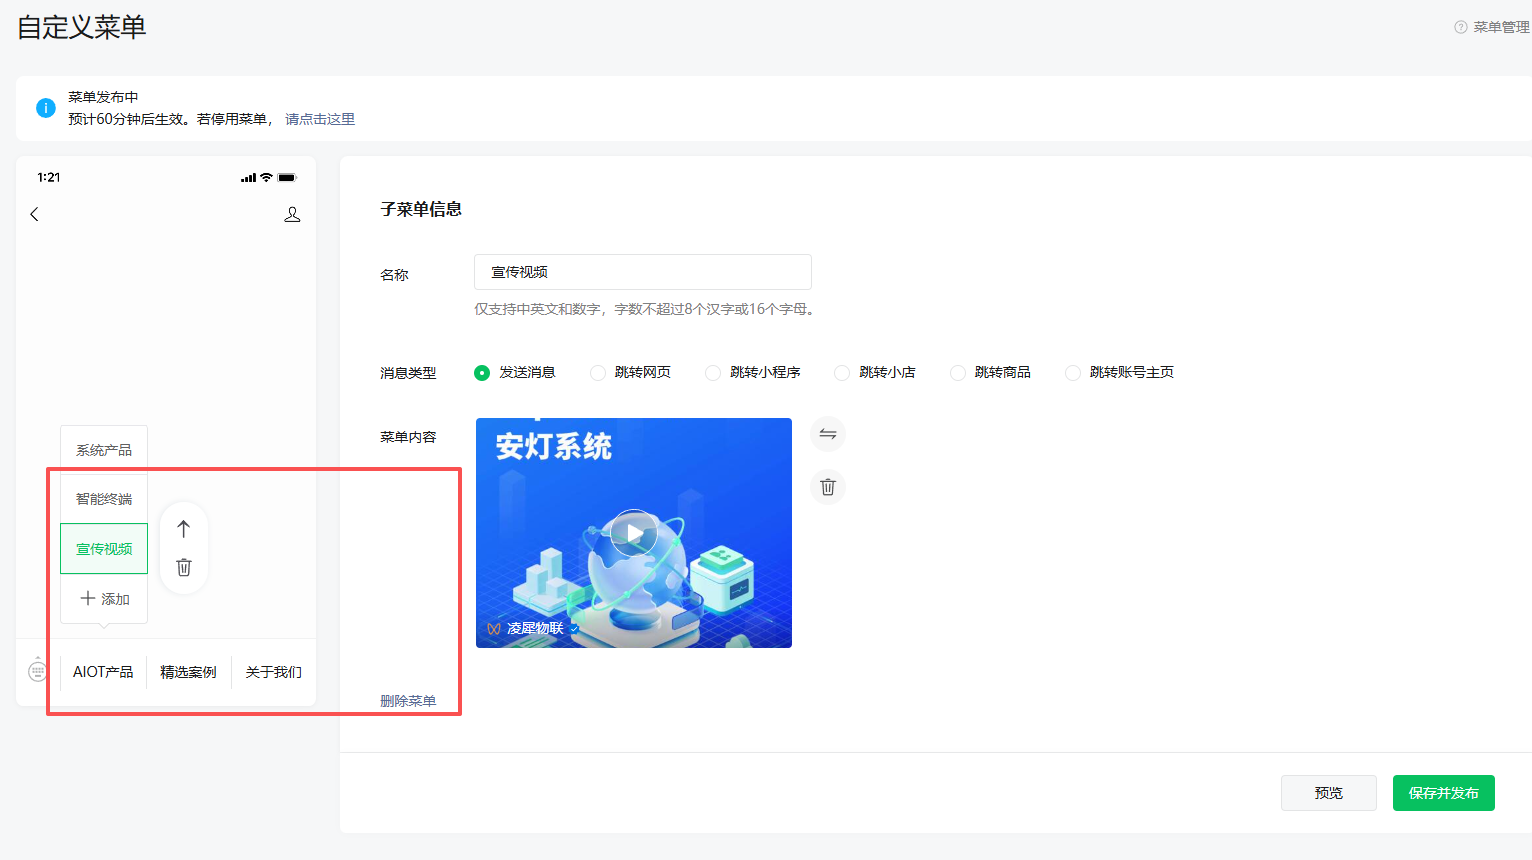Screen dimensions: 1532x860
Task: Open the 菜单管理 link
Action: pos(1501,27)
